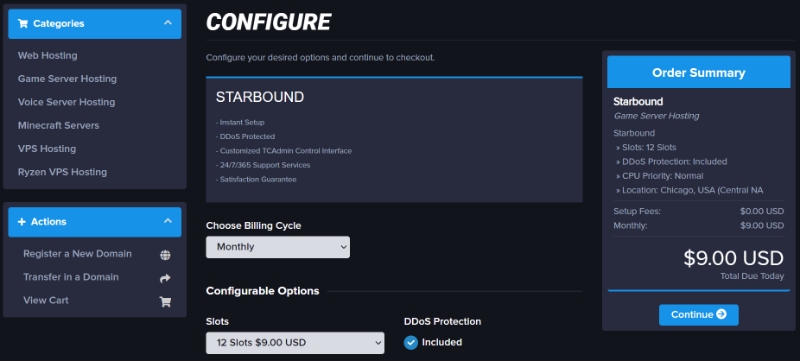Collapse the Actions panel chevron
Image resolution: width=800 pixels, height=361 pixels.
168,221
